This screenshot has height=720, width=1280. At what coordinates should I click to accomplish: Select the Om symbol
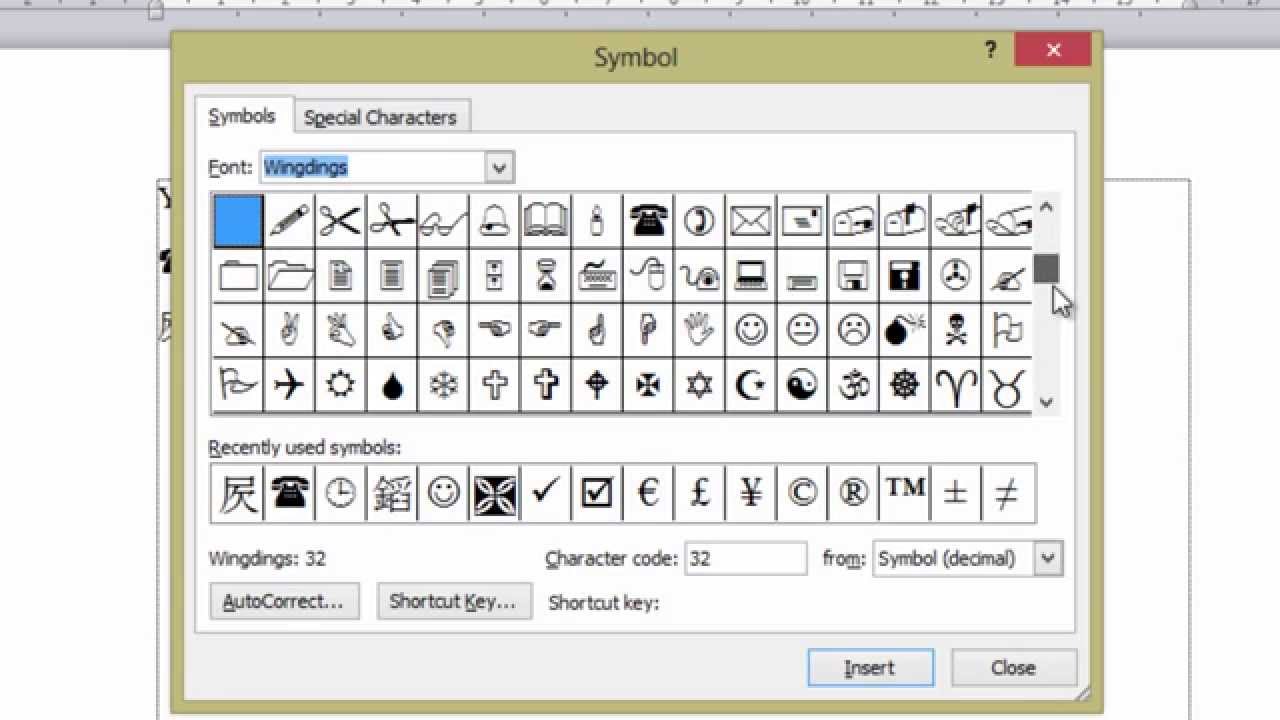[853, 385]
